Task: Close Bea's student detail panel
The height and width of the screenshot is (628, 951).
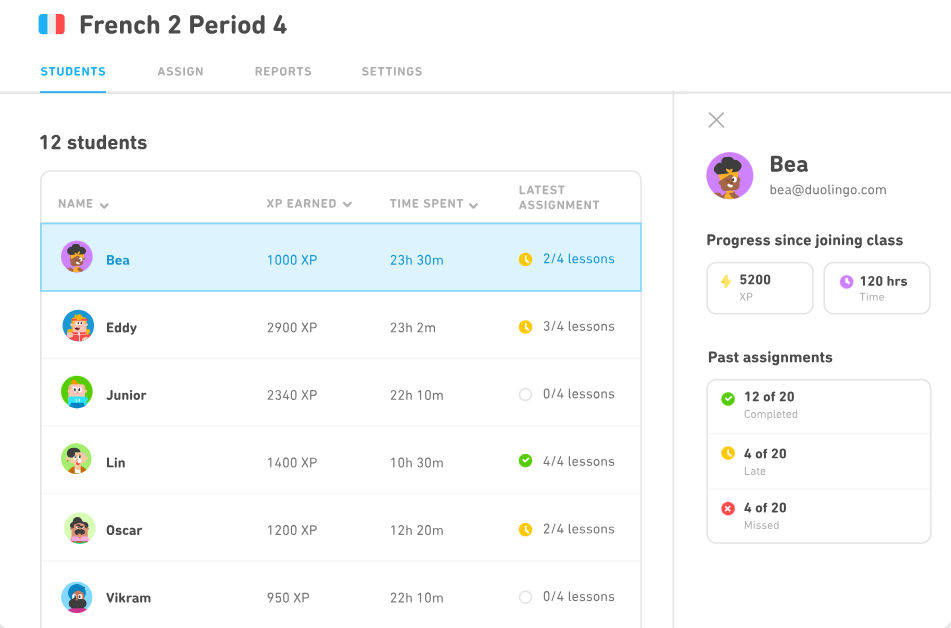Action: pos(716,120)
